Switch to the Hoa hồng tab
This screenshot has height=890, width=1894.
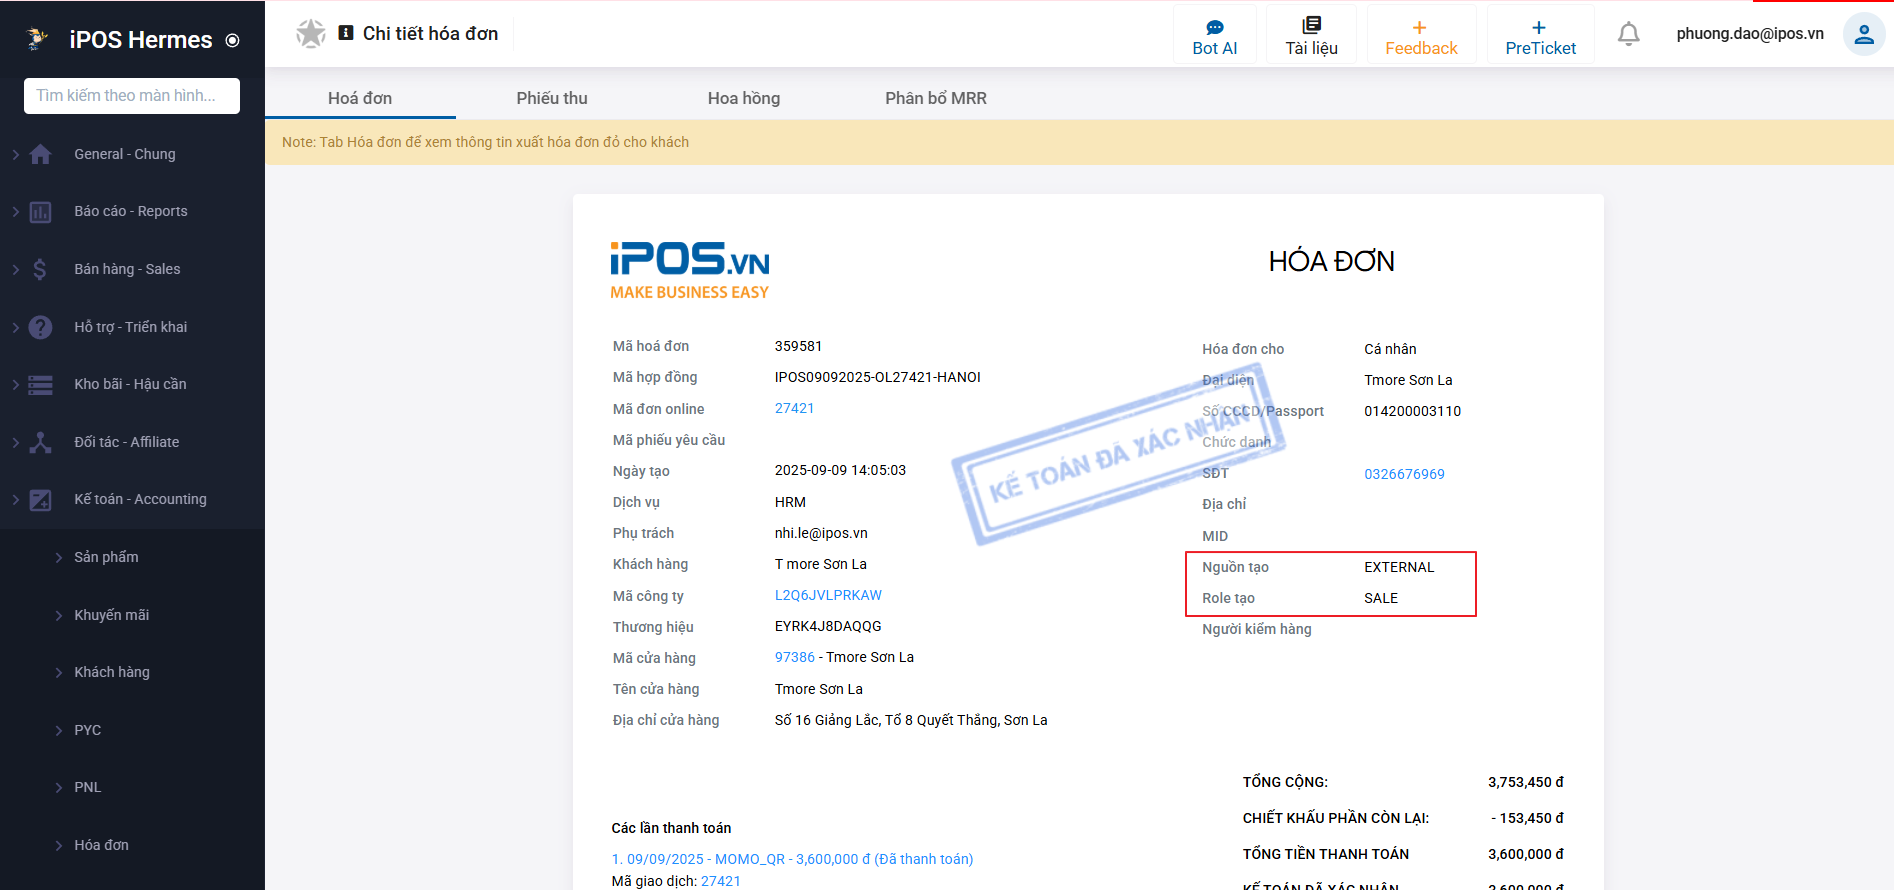coord(744,98)
